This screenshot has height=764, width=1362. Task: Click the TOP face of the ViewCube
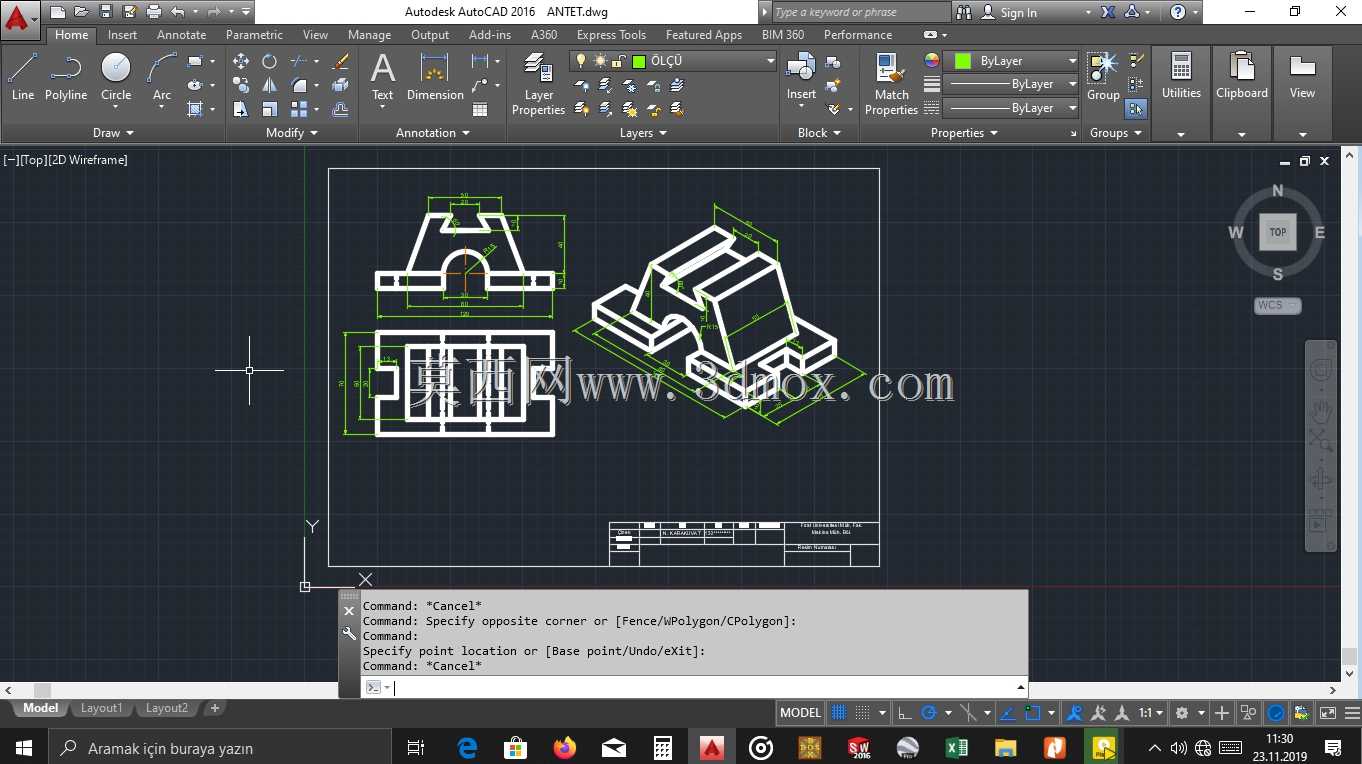(x=1278, y=232)
